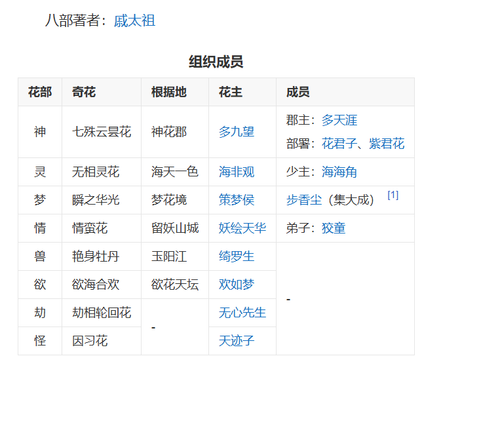Screen dimensions: 500x423
Task: Open the 多九望 flower master link
Action: pyautogui.click(x=236, y=132)
